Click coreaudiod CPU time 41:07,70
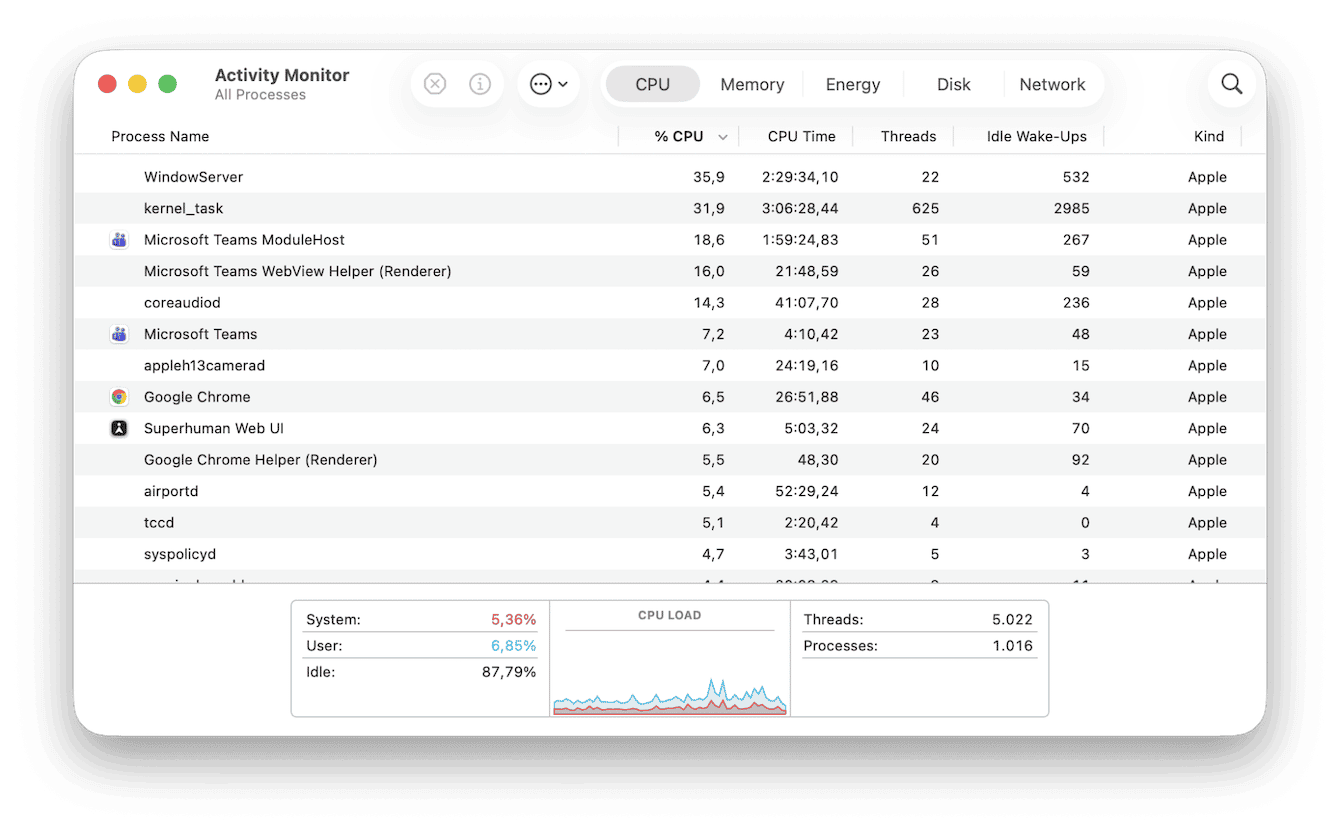Image resolution: width=1340 pixels, height=833 pixels. (x=806, y=303)
